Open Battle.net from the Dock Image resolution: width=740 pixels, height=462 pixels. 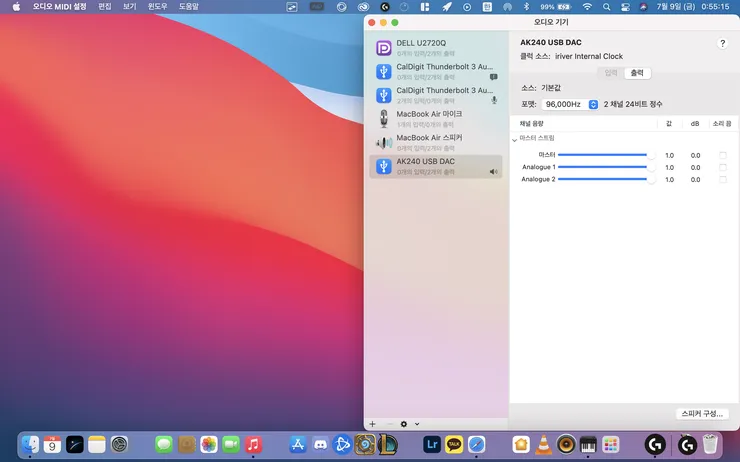[342, 444]
